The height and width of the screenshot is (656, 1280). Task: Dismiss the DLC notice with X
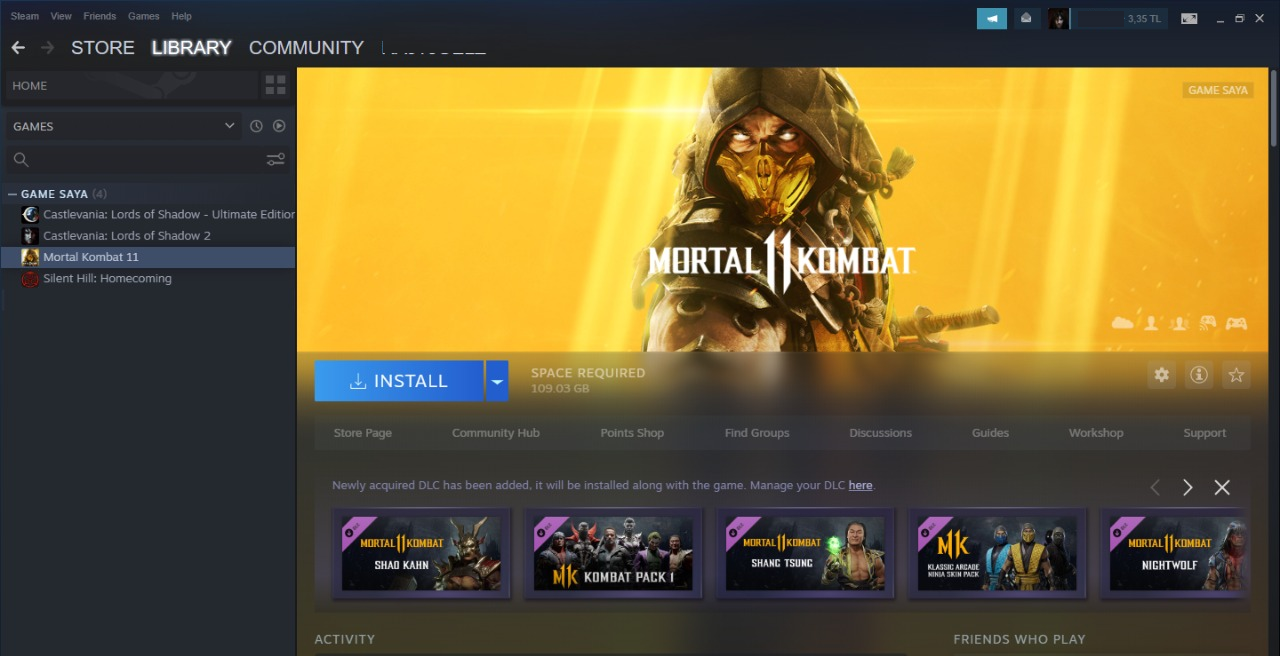[1222, 487]
